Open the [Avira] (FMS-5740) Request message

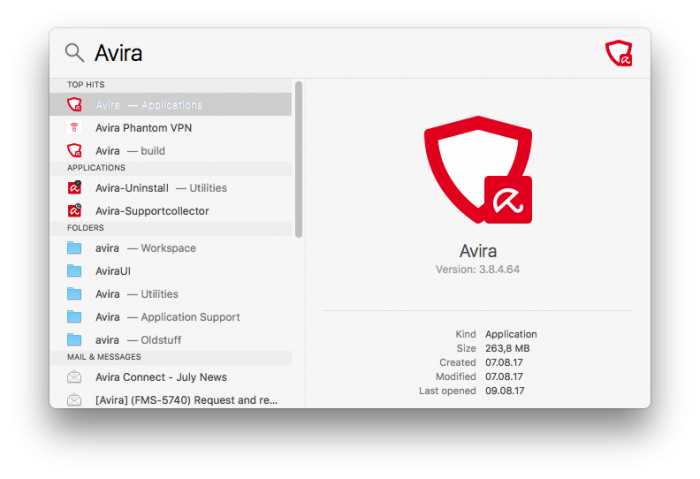tap(171, 400)
